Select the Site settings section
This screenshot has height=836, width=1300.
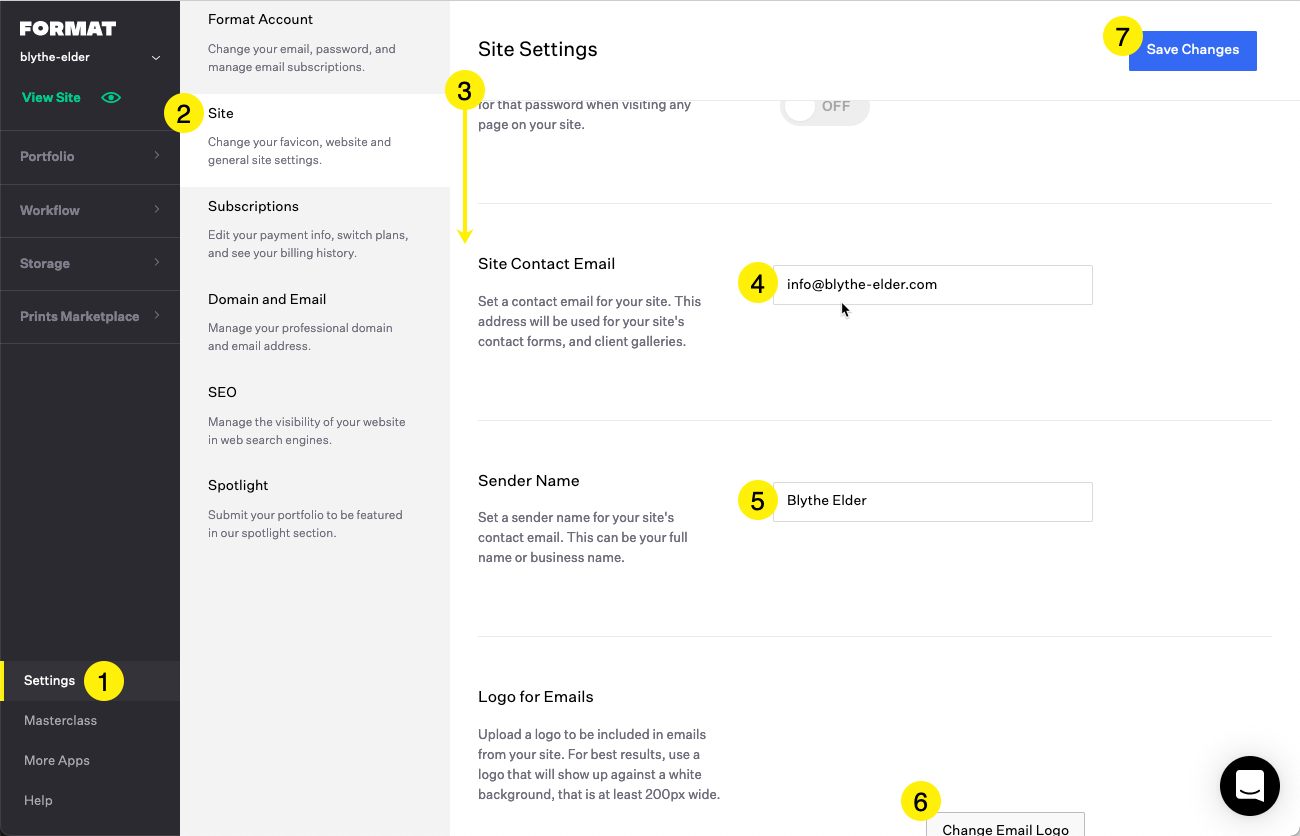click(315, 140)
